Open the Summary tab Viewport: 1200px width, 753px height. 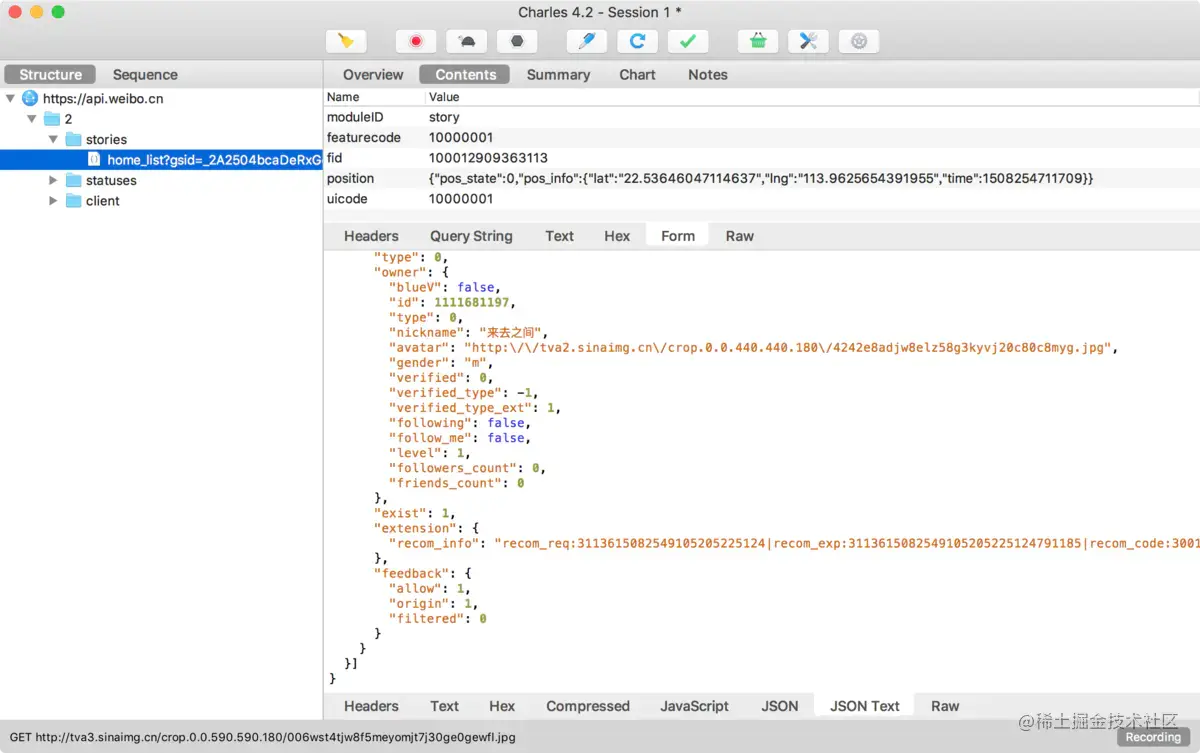pos(558,74)
